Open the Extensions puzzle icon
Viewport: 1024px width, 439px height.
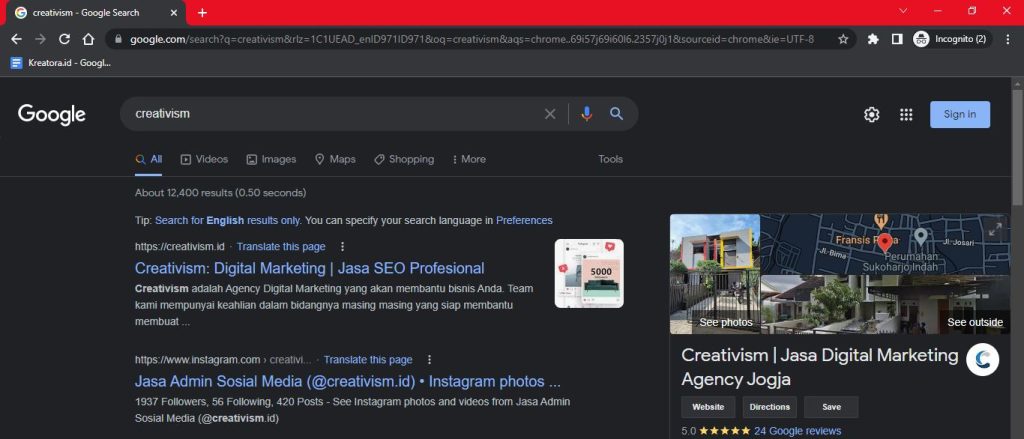[x=872, y=39]
